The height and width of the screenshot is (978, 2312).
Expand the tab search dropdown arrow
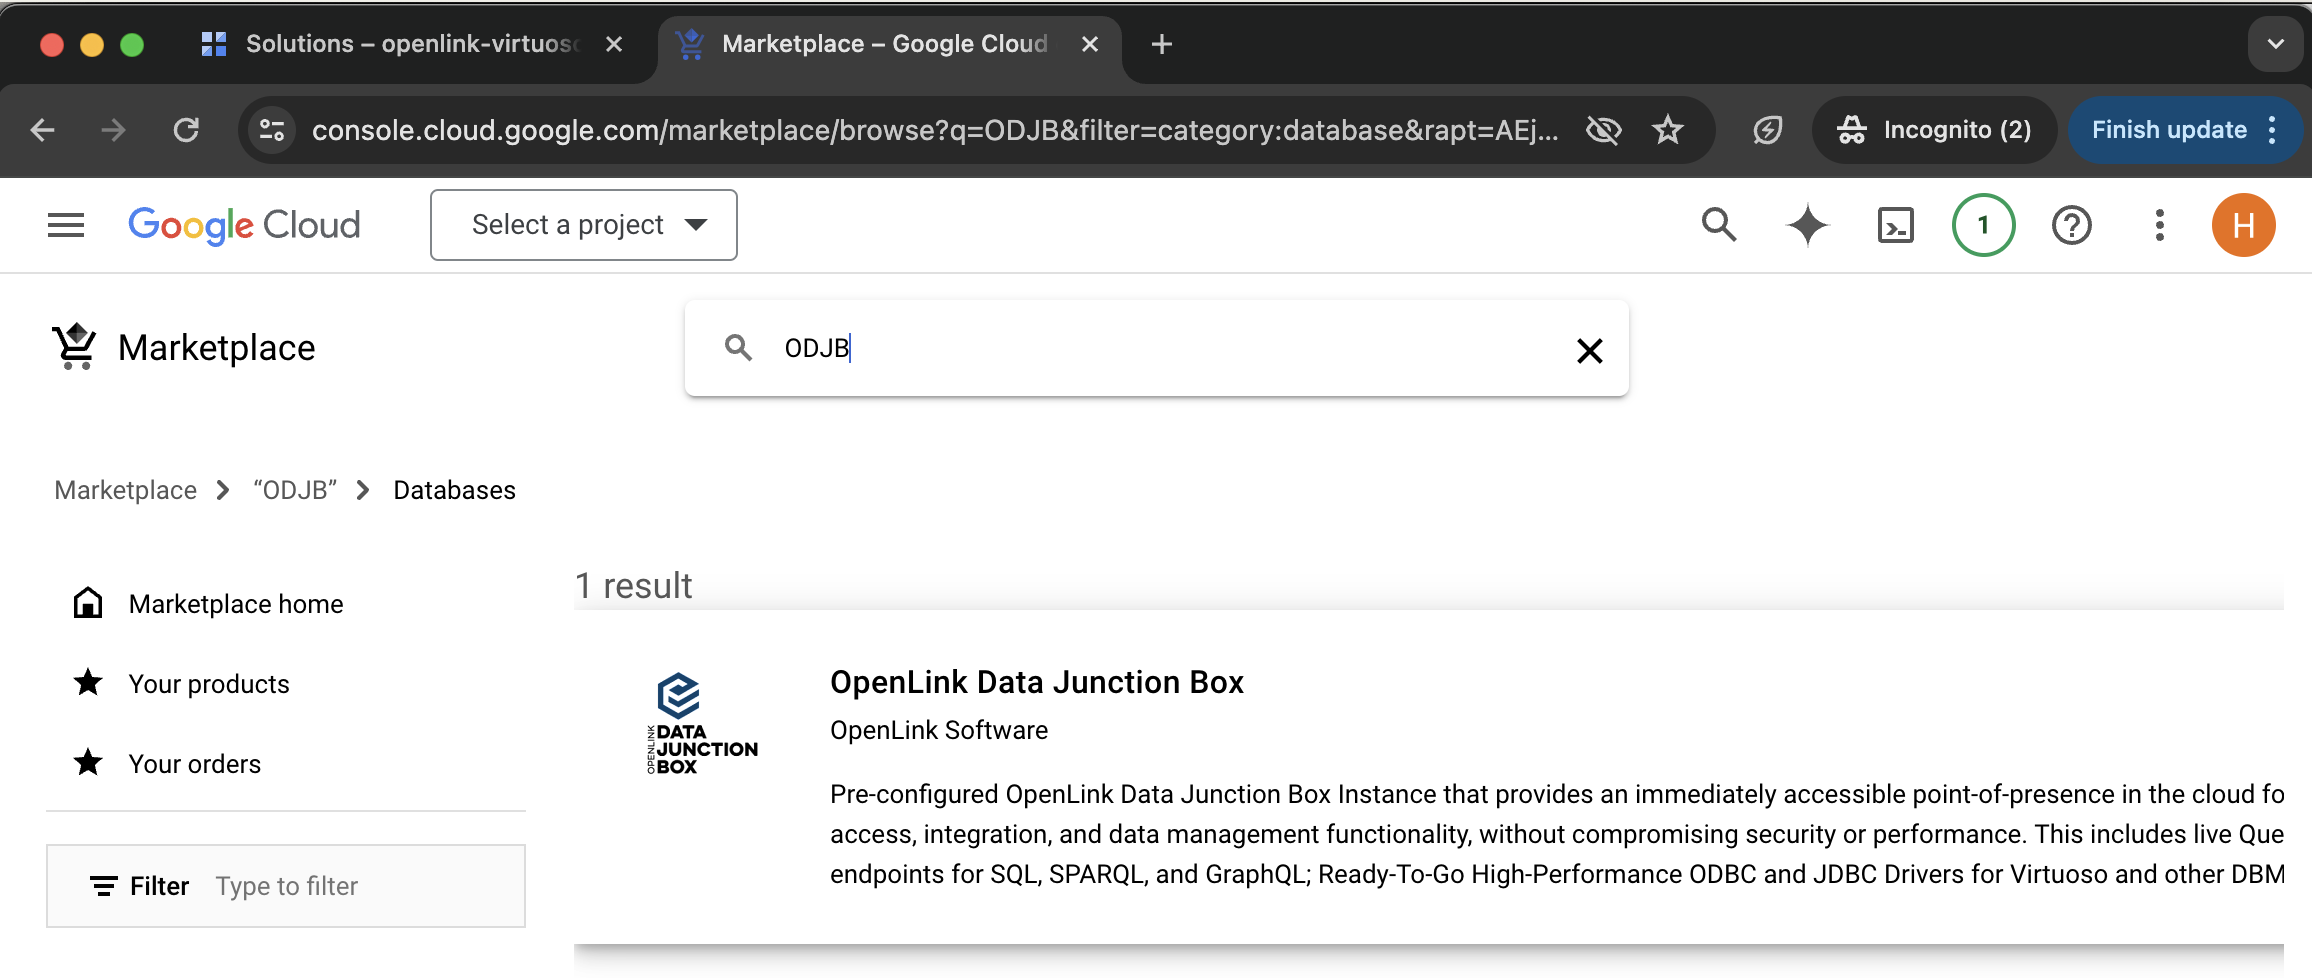click(2276, 44)
